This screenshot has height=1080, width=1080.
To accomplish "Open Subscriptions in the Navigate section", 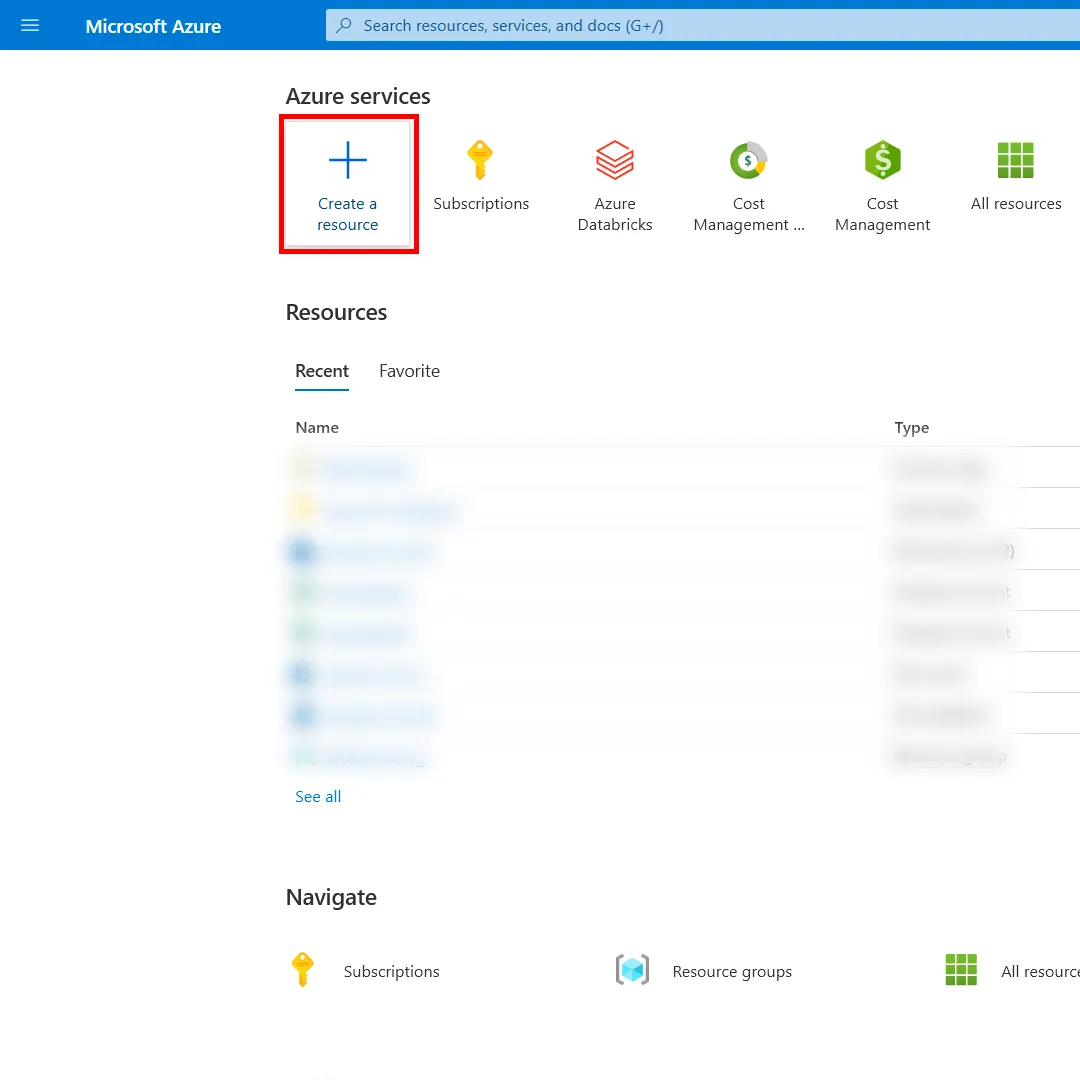I will (391, 971).
